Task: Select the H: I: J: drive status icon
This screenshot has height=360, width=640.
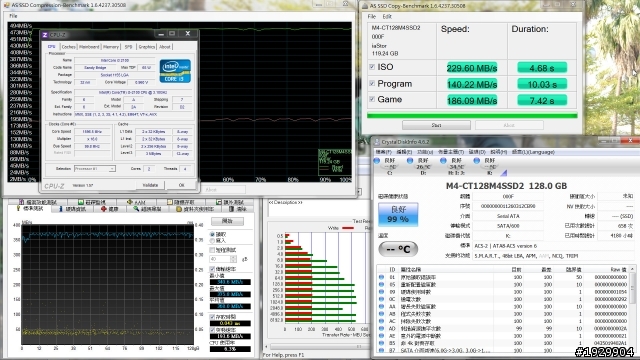Action: click(x=443, y=161)
